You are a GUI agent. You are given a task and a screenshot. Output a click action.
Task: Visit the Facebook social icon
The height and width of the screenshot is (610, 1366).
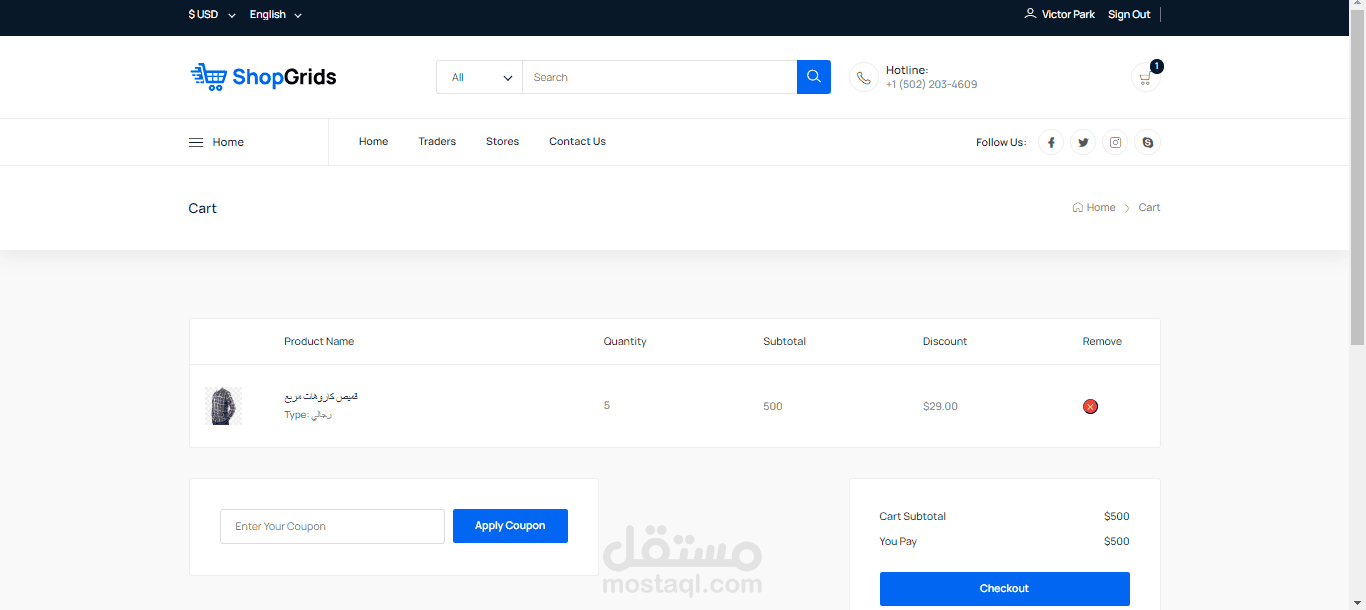coord(1051,142)
